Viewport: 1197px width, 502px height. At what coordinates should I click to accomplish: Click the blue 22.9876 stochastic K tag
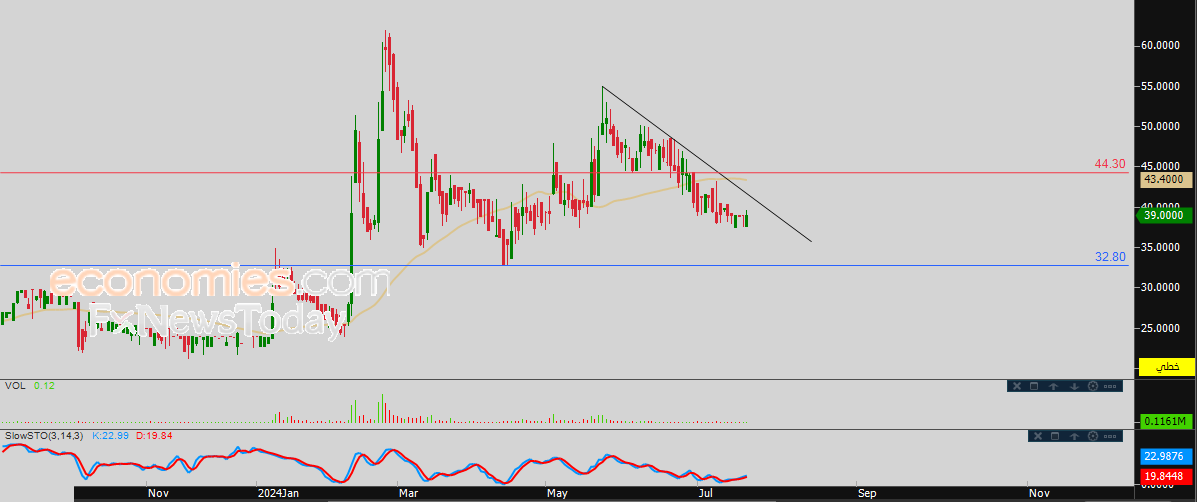[1167, 457]
